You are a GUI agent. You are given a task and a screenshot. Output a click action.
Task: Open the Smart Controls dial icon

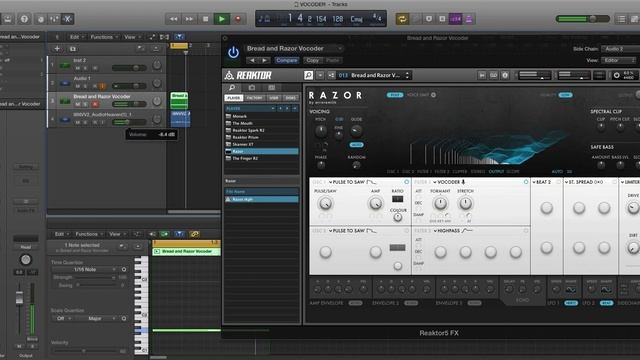[40, 19]
